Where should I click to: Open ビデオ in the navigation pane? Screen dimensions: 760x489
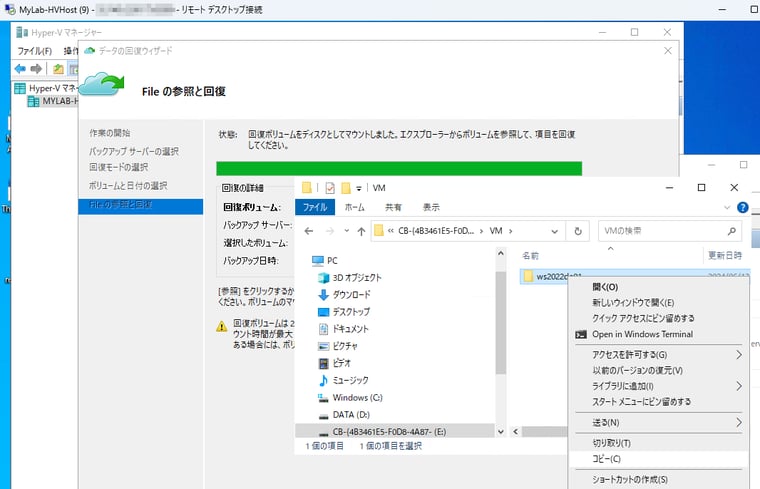(x=334, y=363)
